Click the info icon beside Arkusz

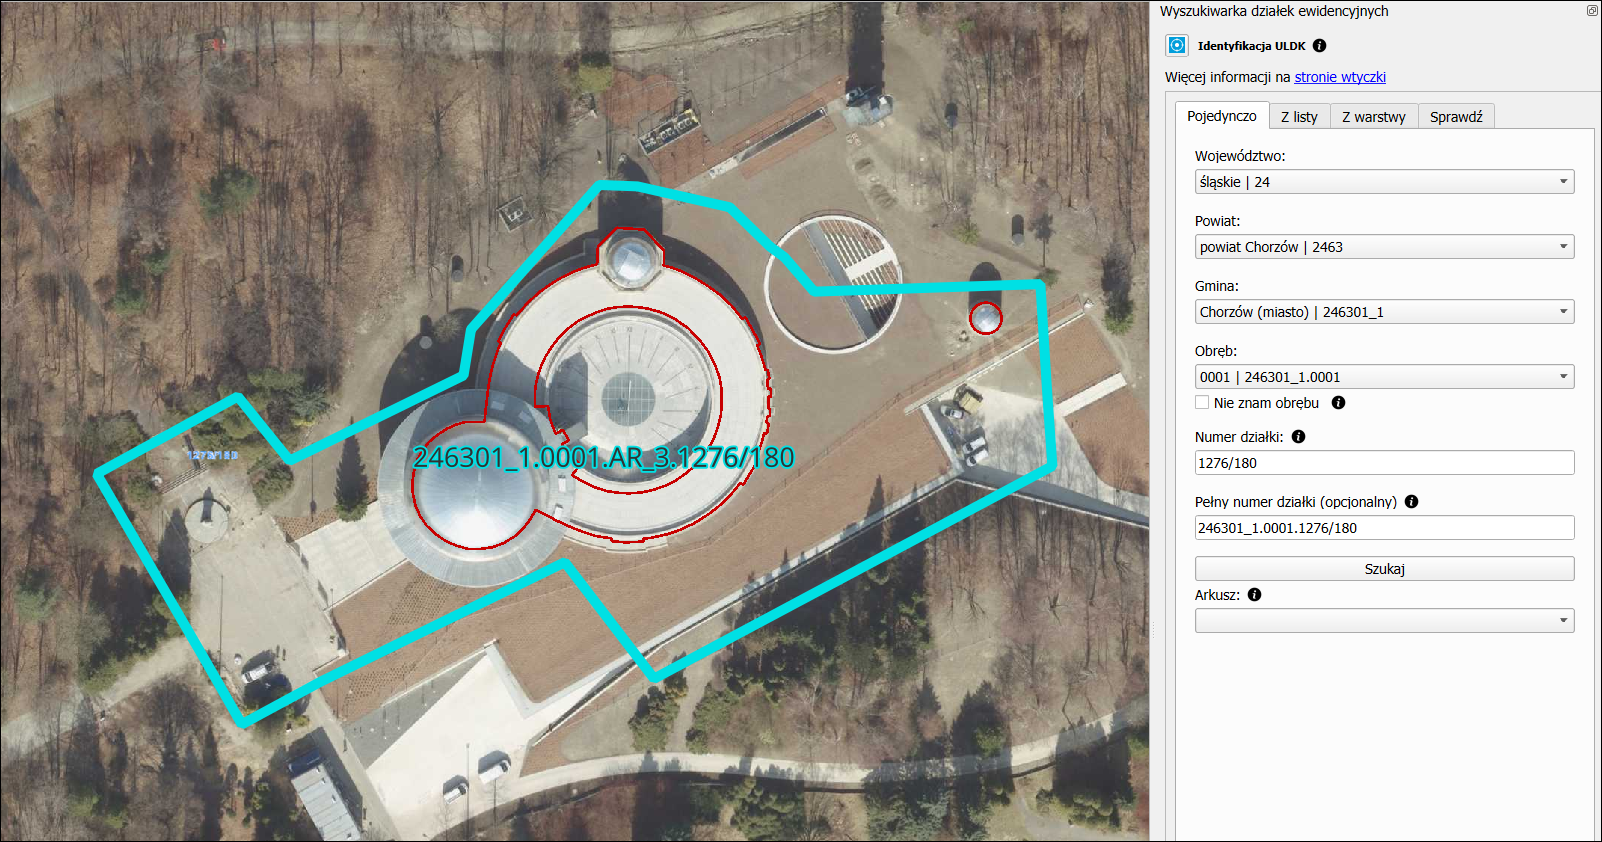[1254, 595]
